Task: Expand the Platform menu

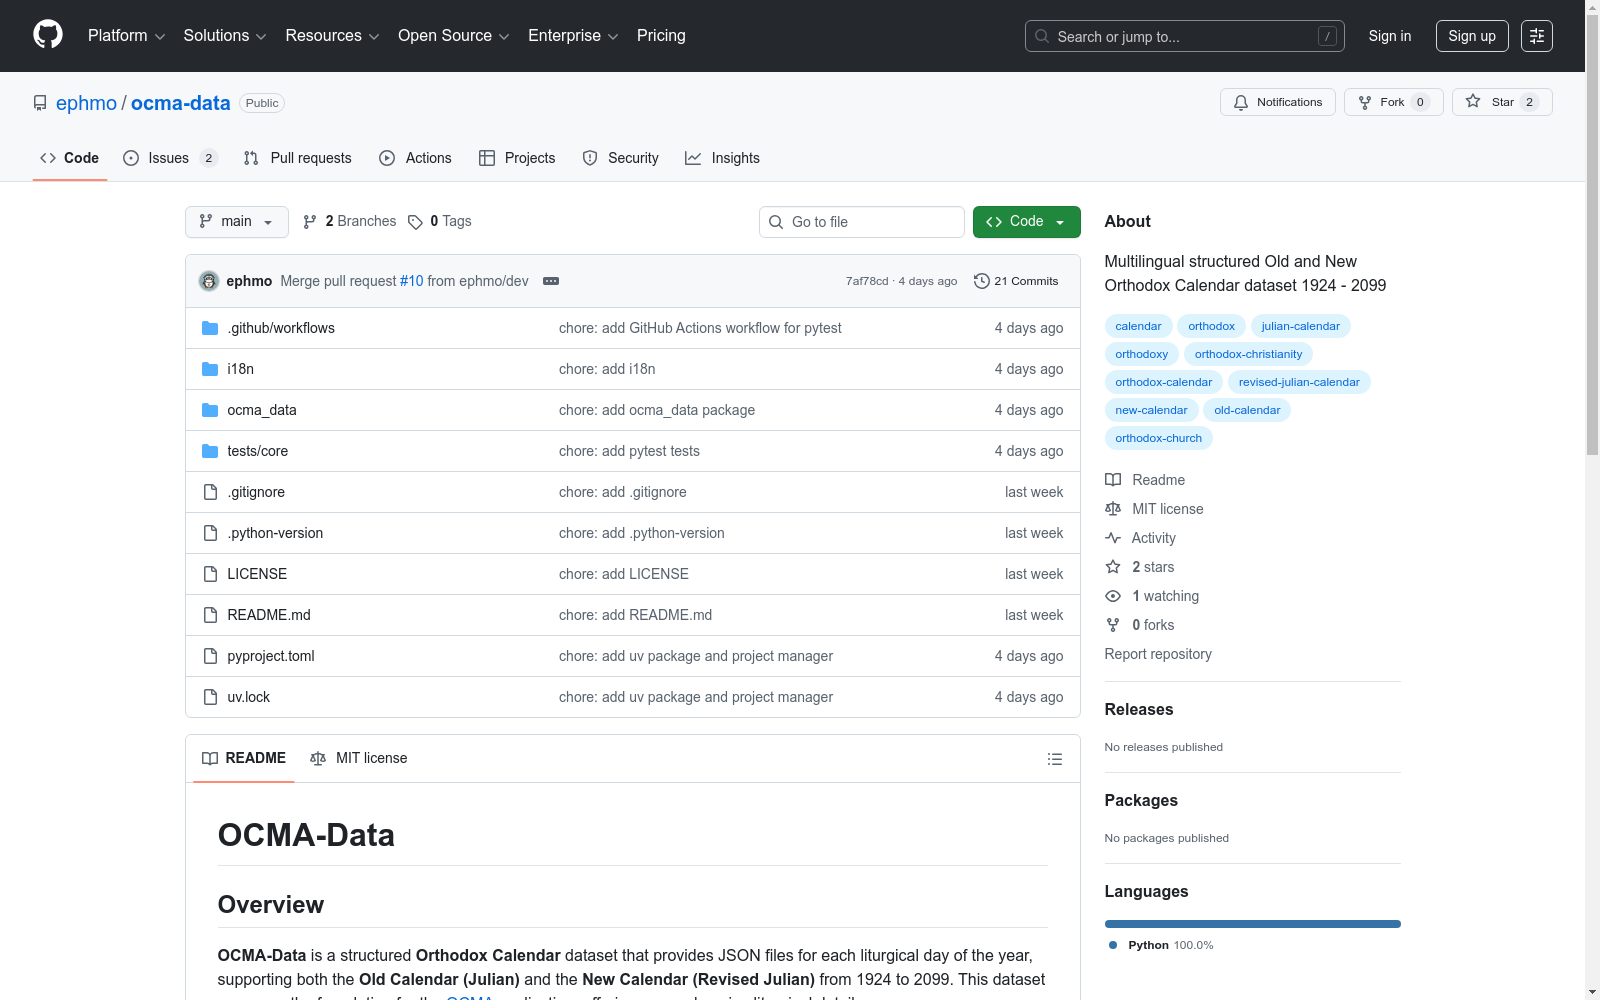Action: click(x=126, y=36)
